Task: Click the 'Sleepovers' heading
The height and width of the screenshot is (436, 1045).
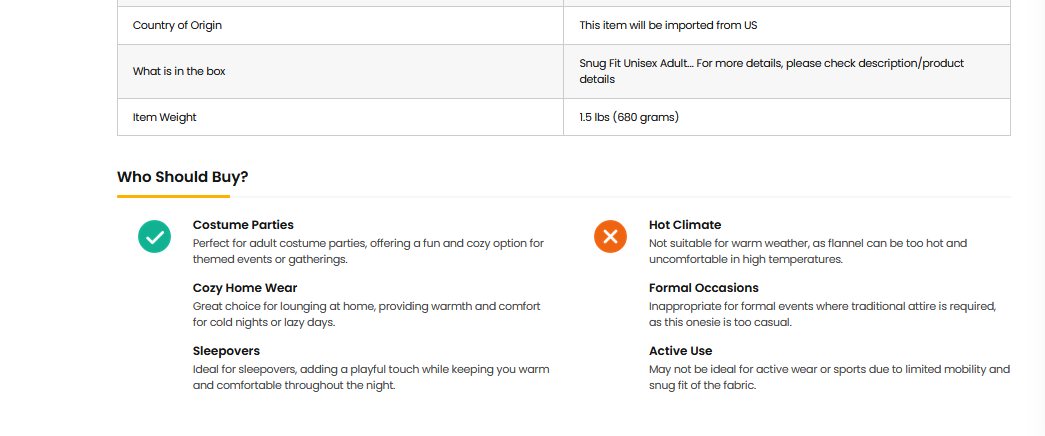Action: [226, 351]
